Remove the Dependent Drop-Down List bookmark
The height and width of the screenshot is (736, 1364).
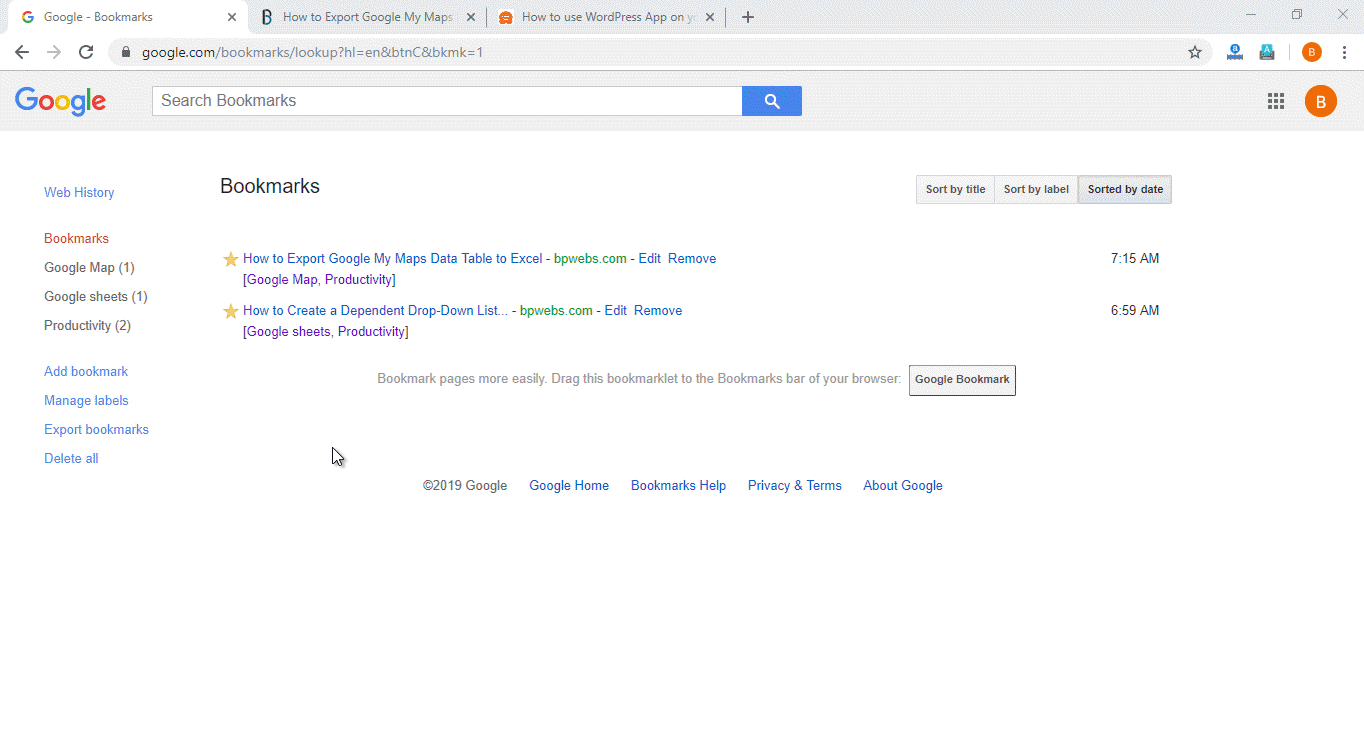[x=658, y=311]
